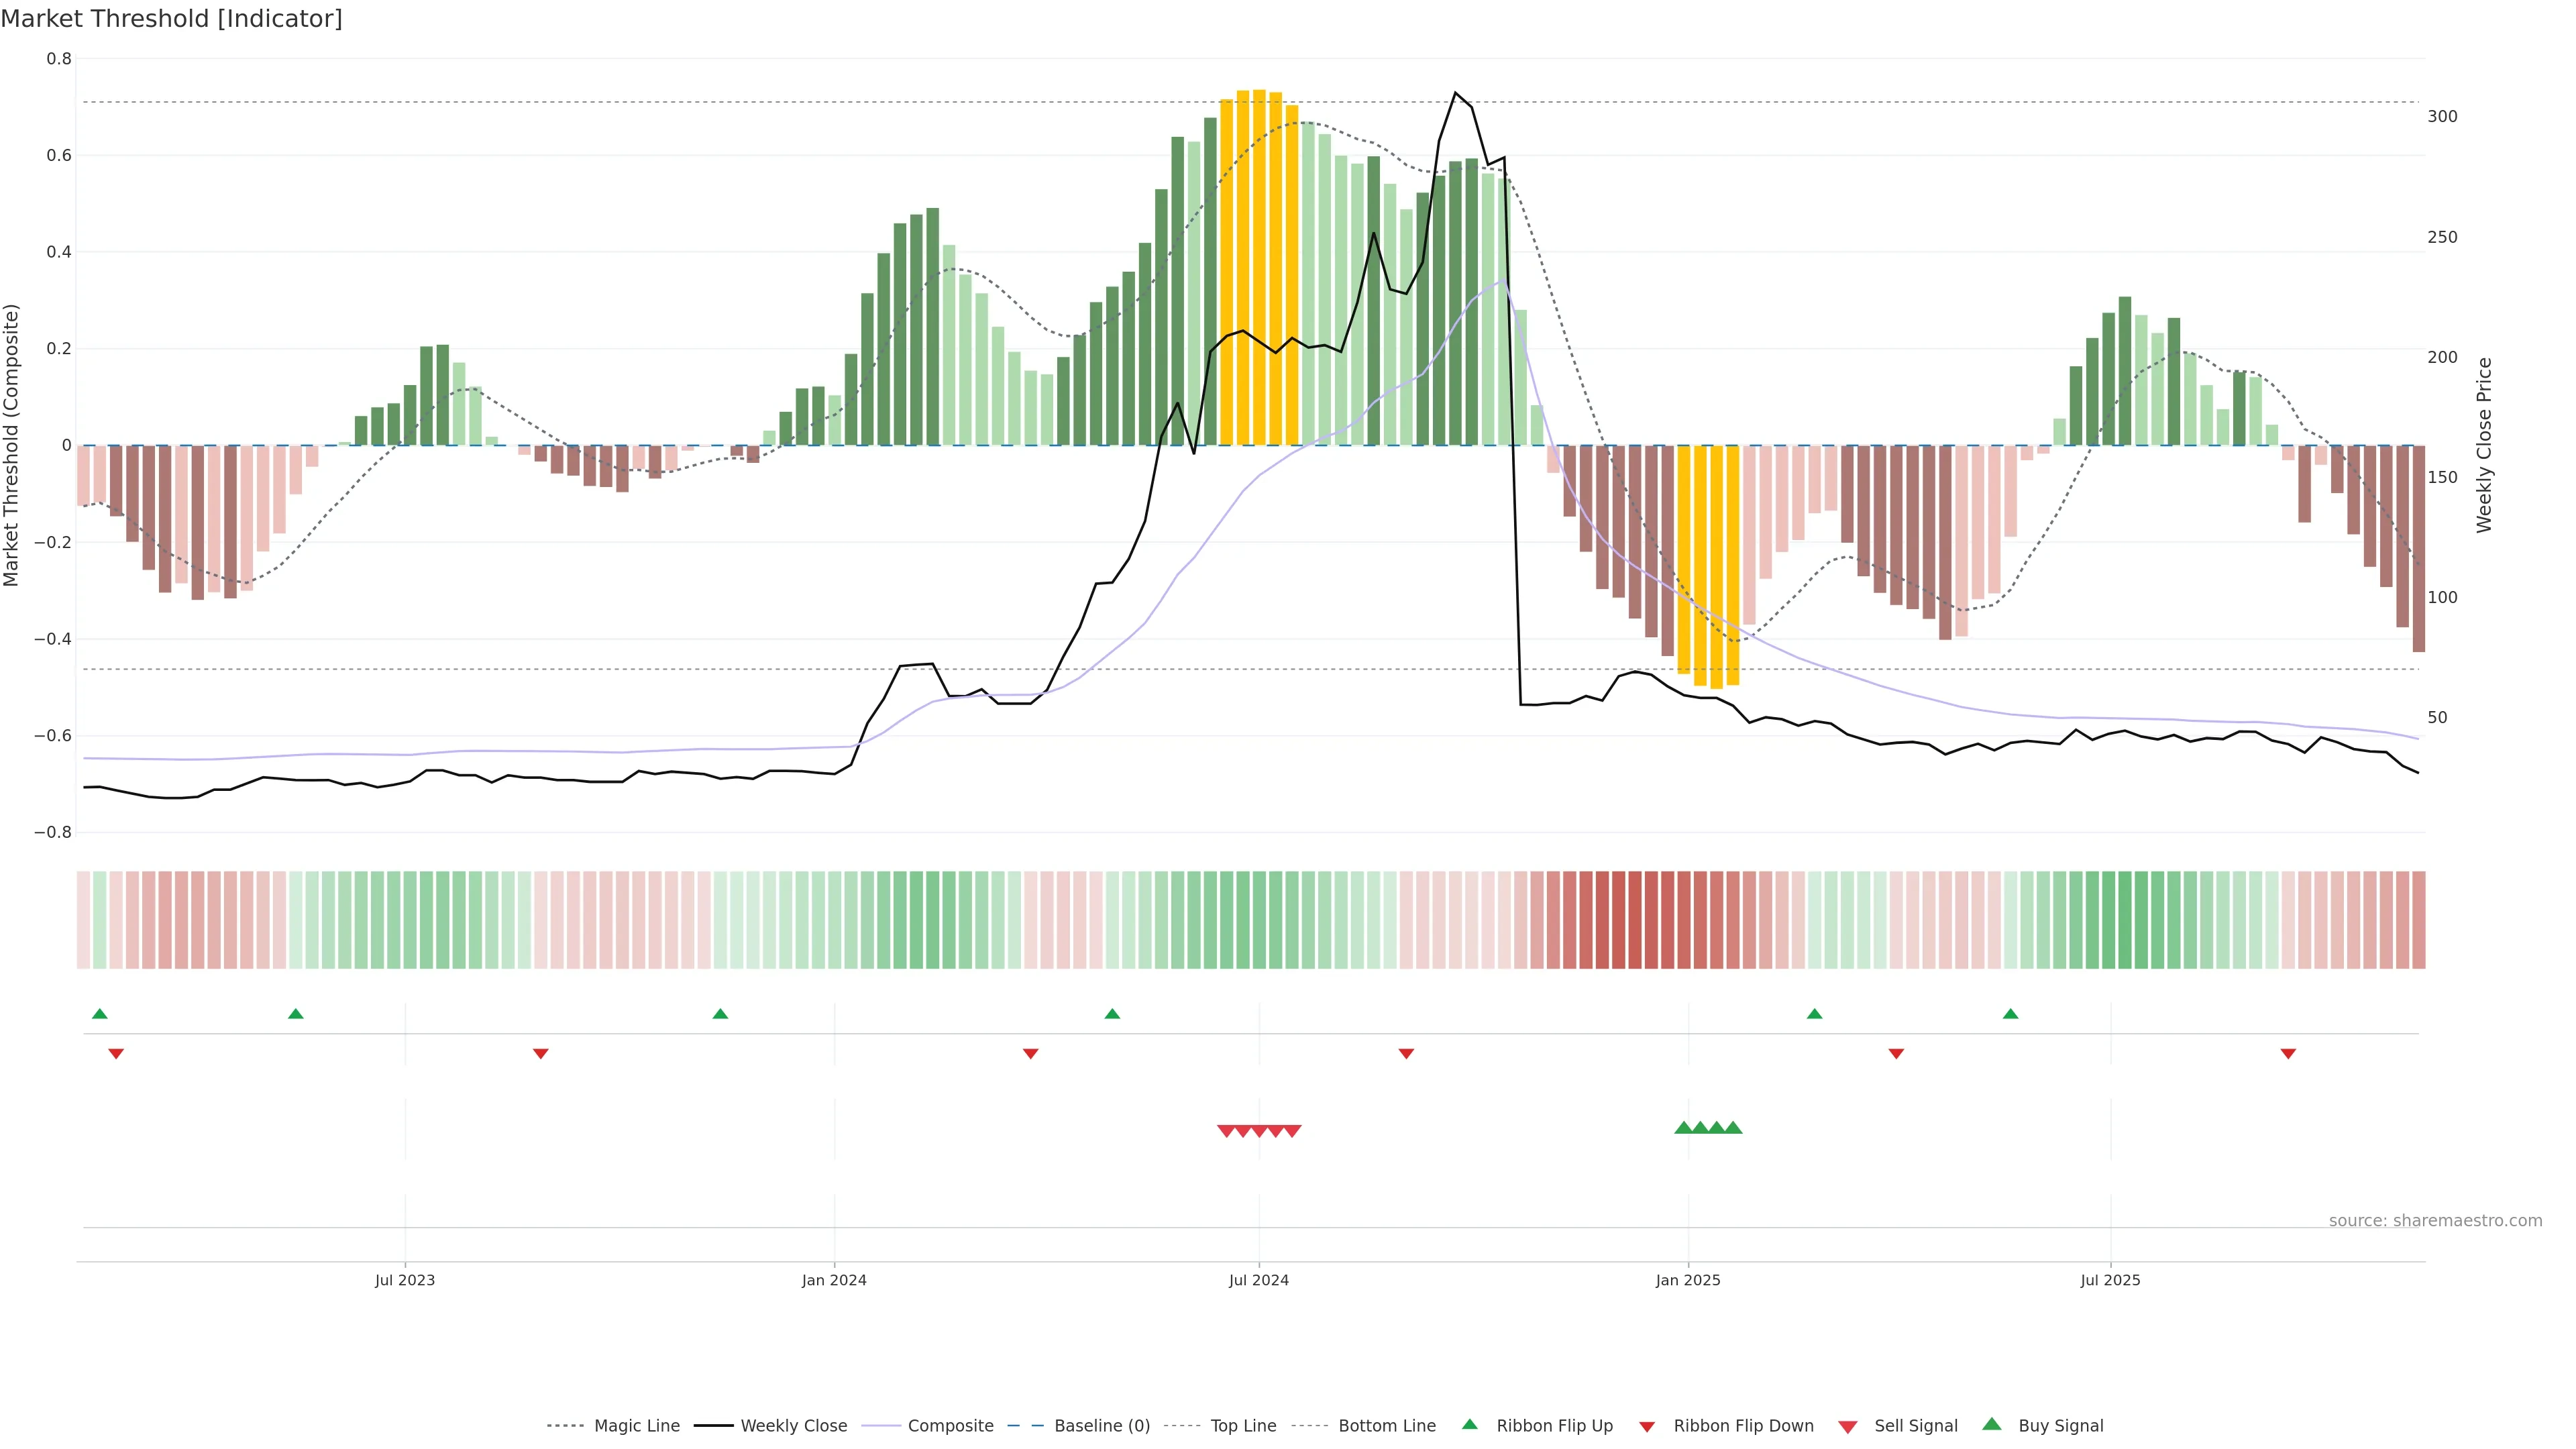This screenshot has height=1449, width=2576.
Task: Toggle Top Line legend entry
Action: tap(1243, 1426)
